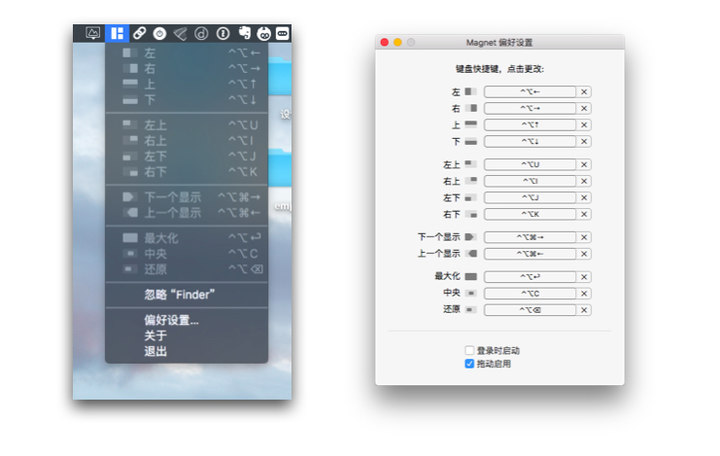Image resolution: width=720 pixels, height=456 pixels.
Task: Edit the 左下 shortcut field in preferences
Action: click(530, 197)
